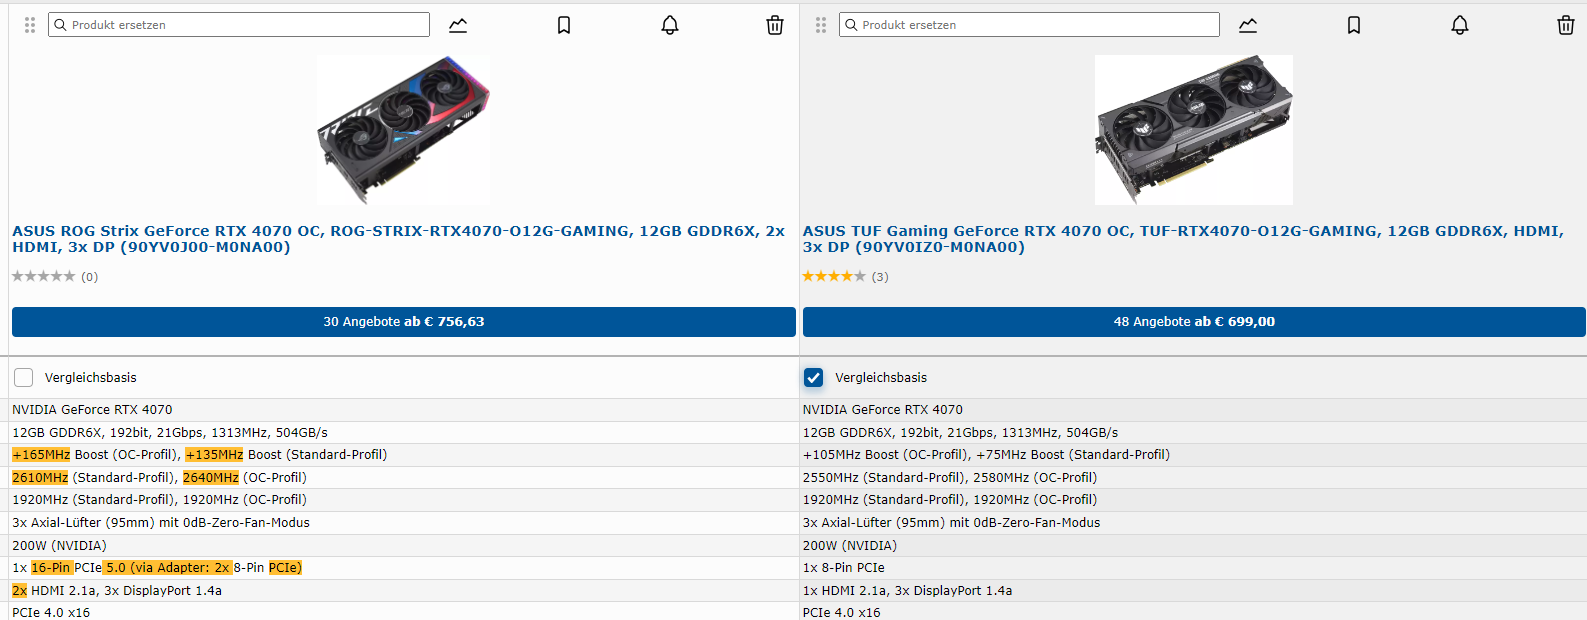The height and width of the screenshot is (620, 1587).
Task: Select '2550MHz (Standard-Profil)' row
Action: click(x=1193, y=478)
